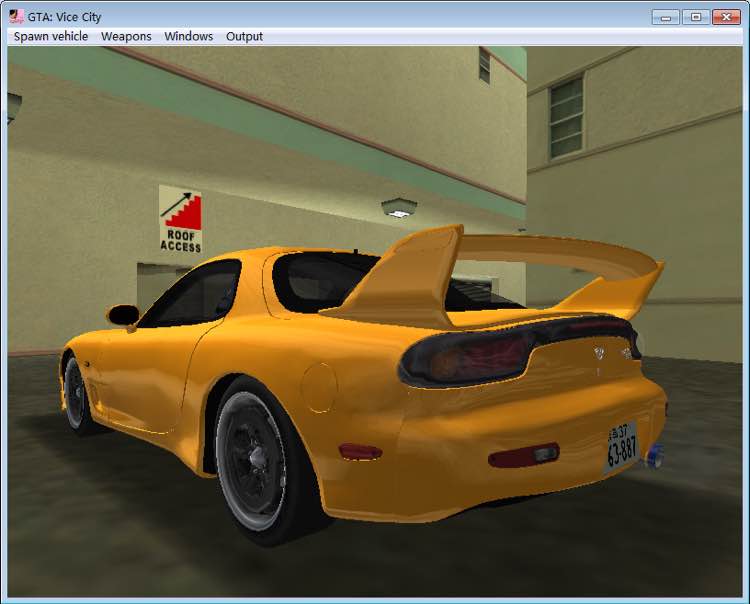Image resolution: width=750 pixels, height=604 pixels.
Task: Open the Spawn vehicle menu
Action: (x=51, y=36)
